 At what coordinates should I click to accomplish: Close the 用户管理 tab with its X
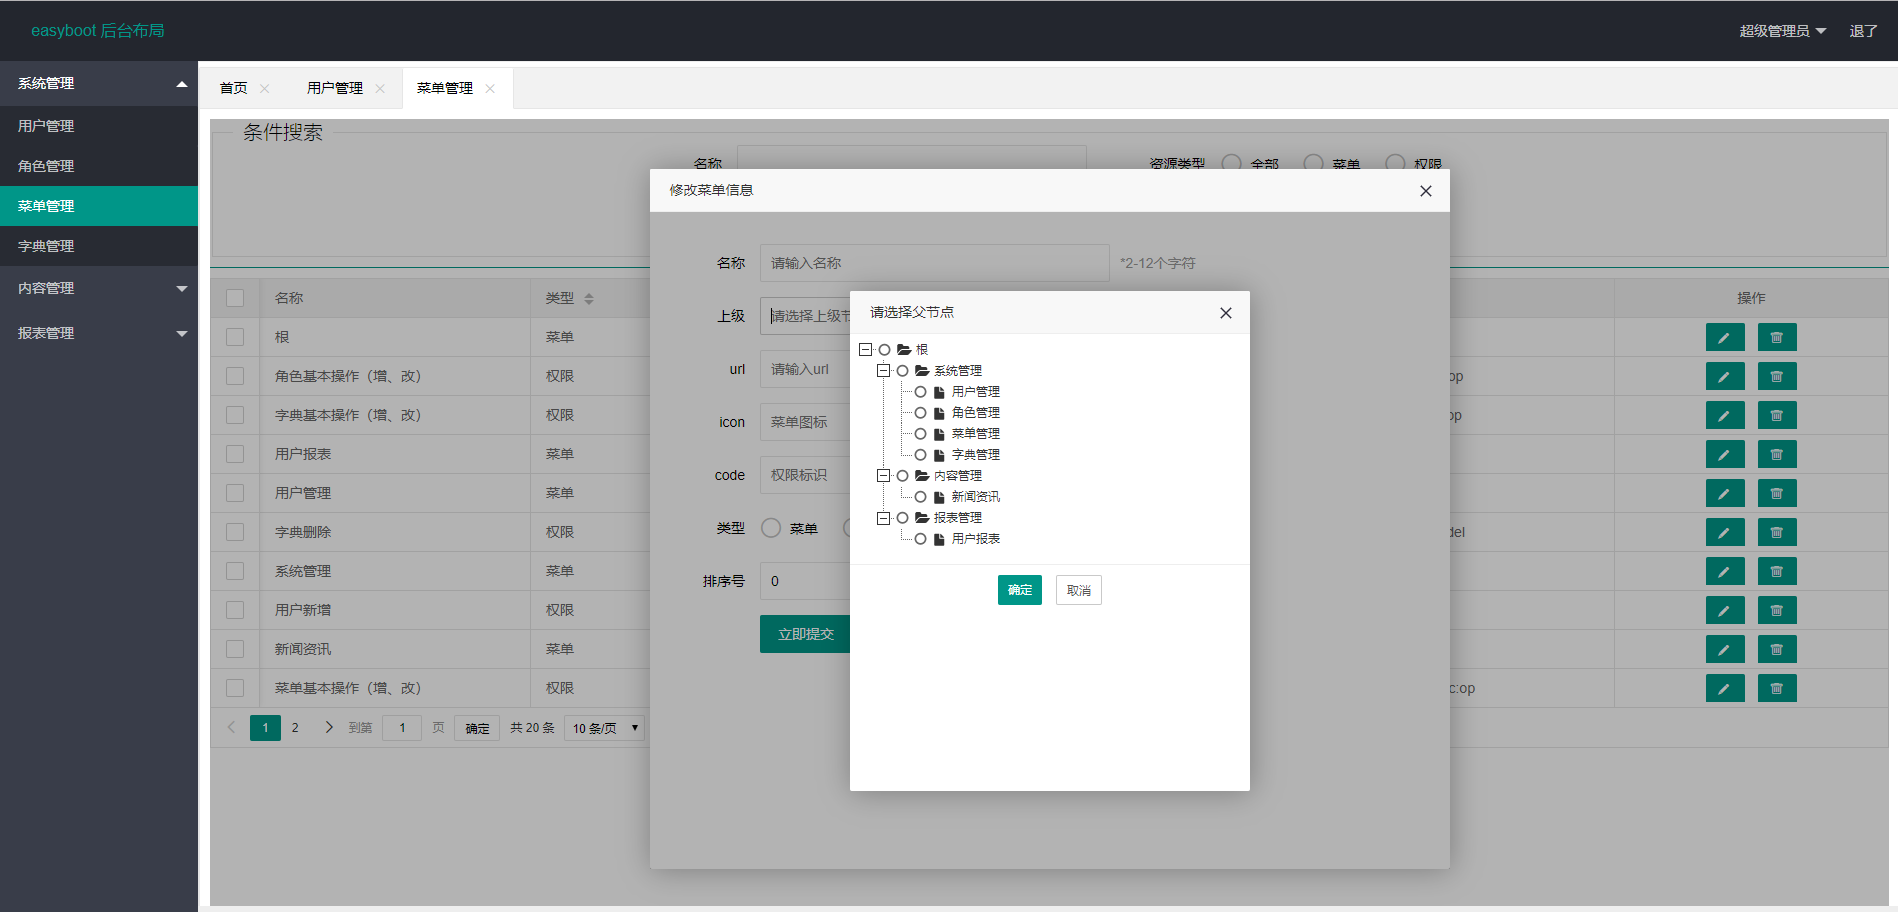380,89
